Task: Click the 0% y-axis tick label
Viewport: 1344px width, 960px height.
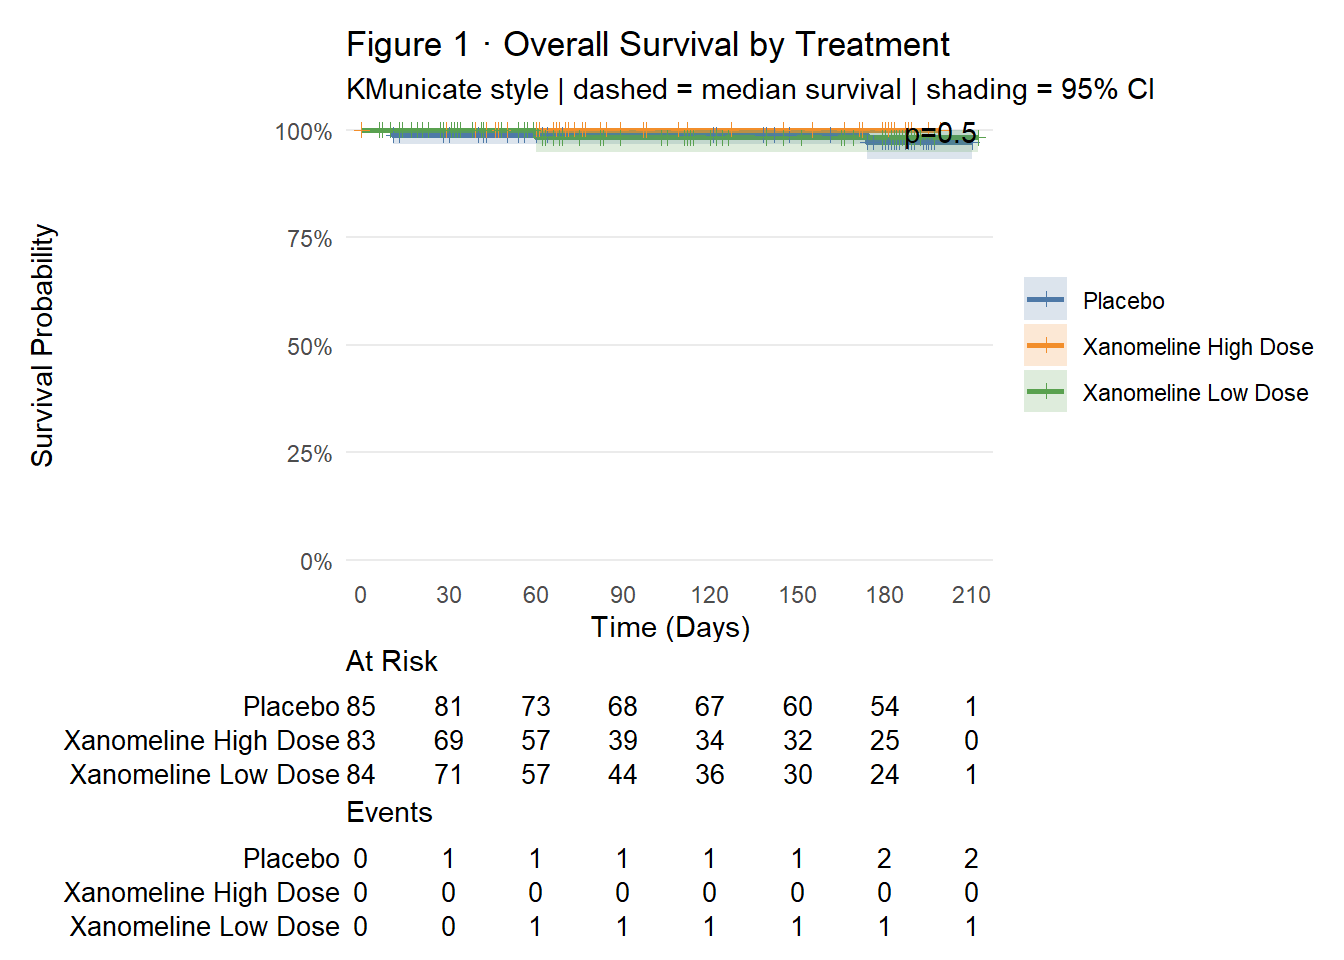Action: pyautogui.click(x=315, y=562)
